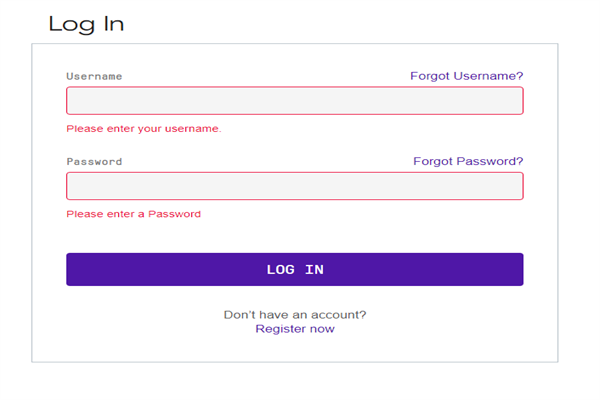Click the Username input field
Image resolution: width=600 pixels, height=400 pixels.
click(x=294, y=101)
